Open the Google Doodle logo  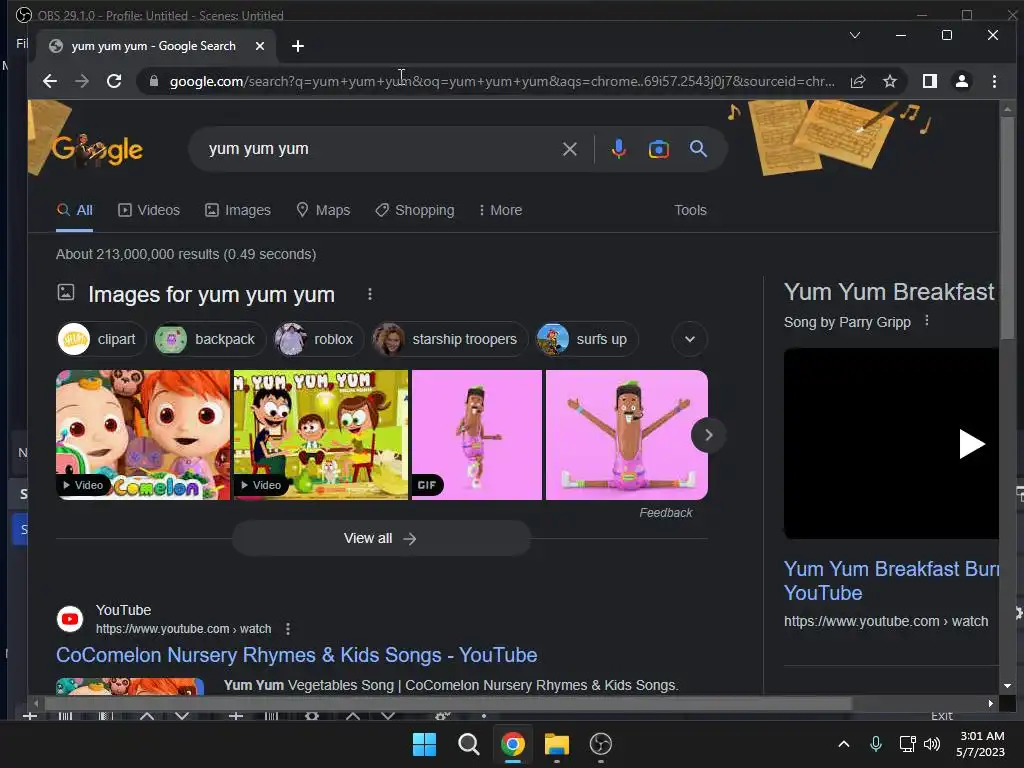click(x=97, y=150)
